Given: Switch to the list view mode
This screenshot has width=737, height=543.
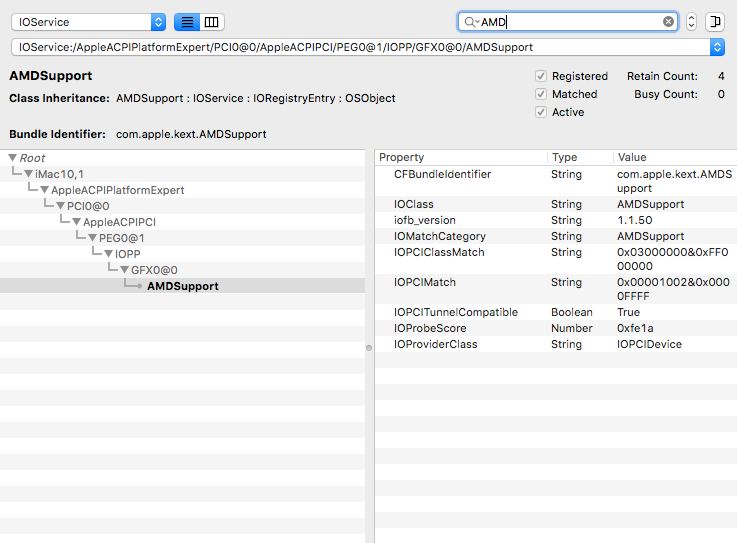Looking at the screenshot, I should coord(187,22).
